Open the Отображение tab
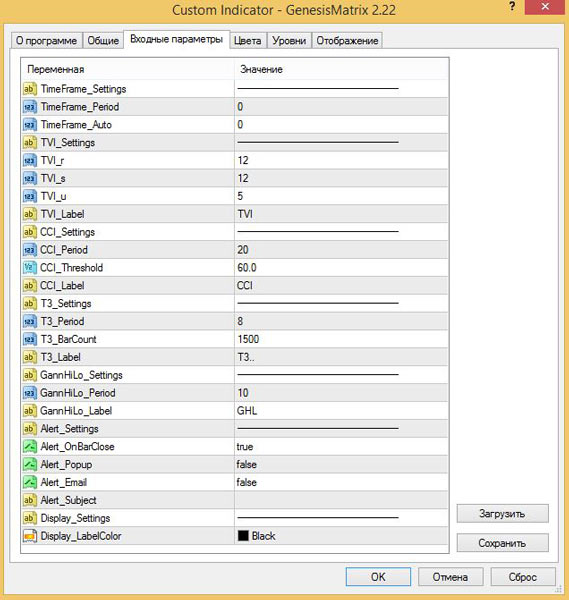569x600 pixels. pos(347,41)
